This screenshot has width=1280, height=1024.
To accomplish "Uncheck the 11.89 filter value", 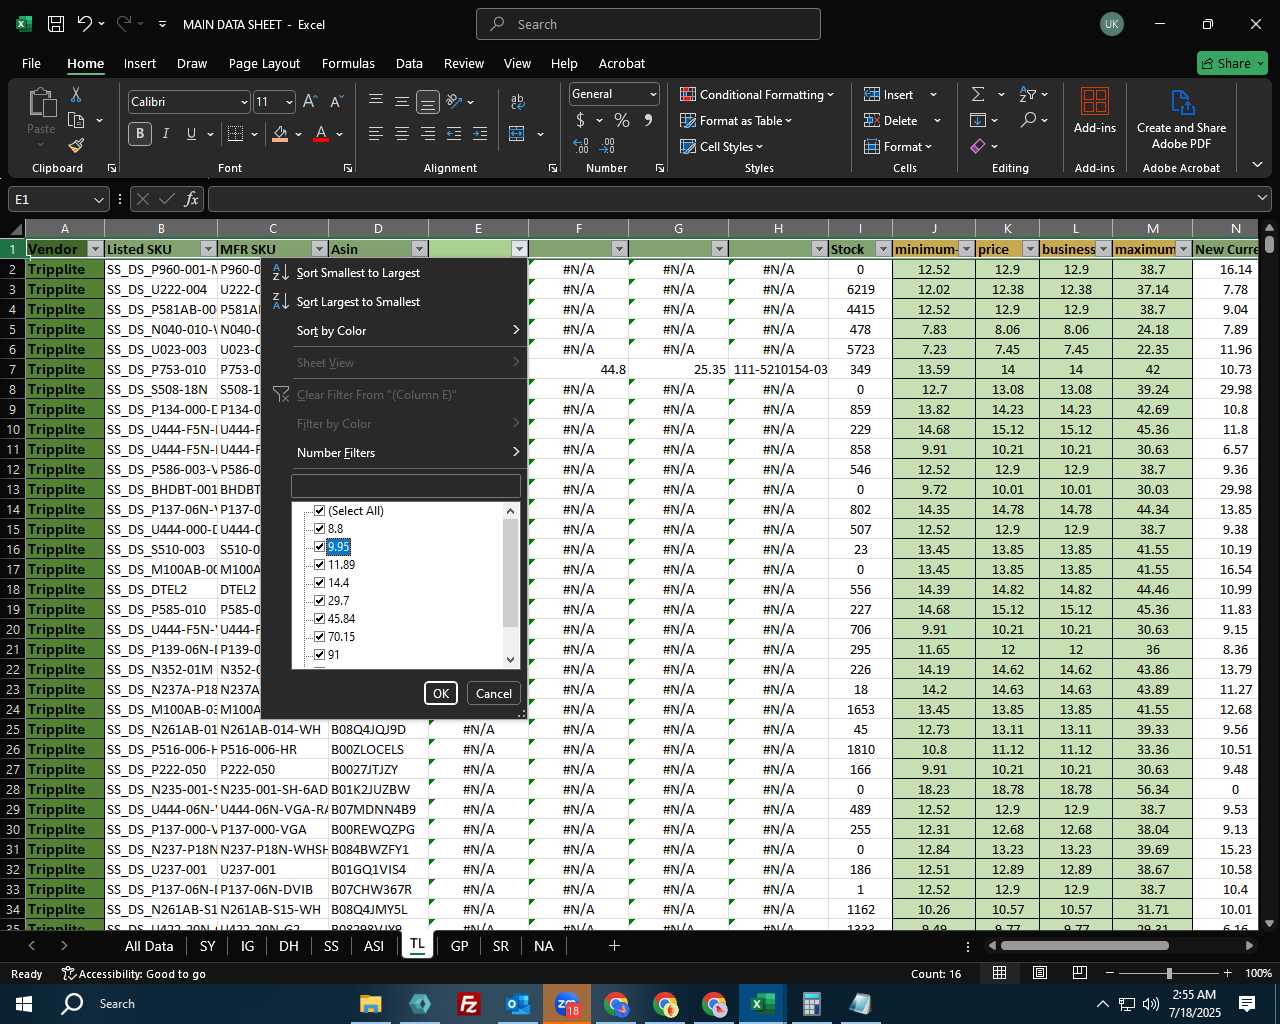I will tap(320, 564).
